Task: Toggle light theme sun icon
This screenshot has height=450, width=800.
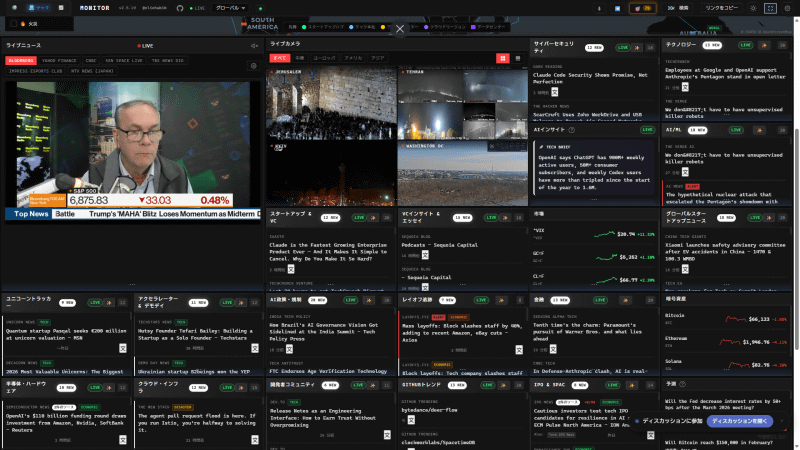Action: coord(753,8)
